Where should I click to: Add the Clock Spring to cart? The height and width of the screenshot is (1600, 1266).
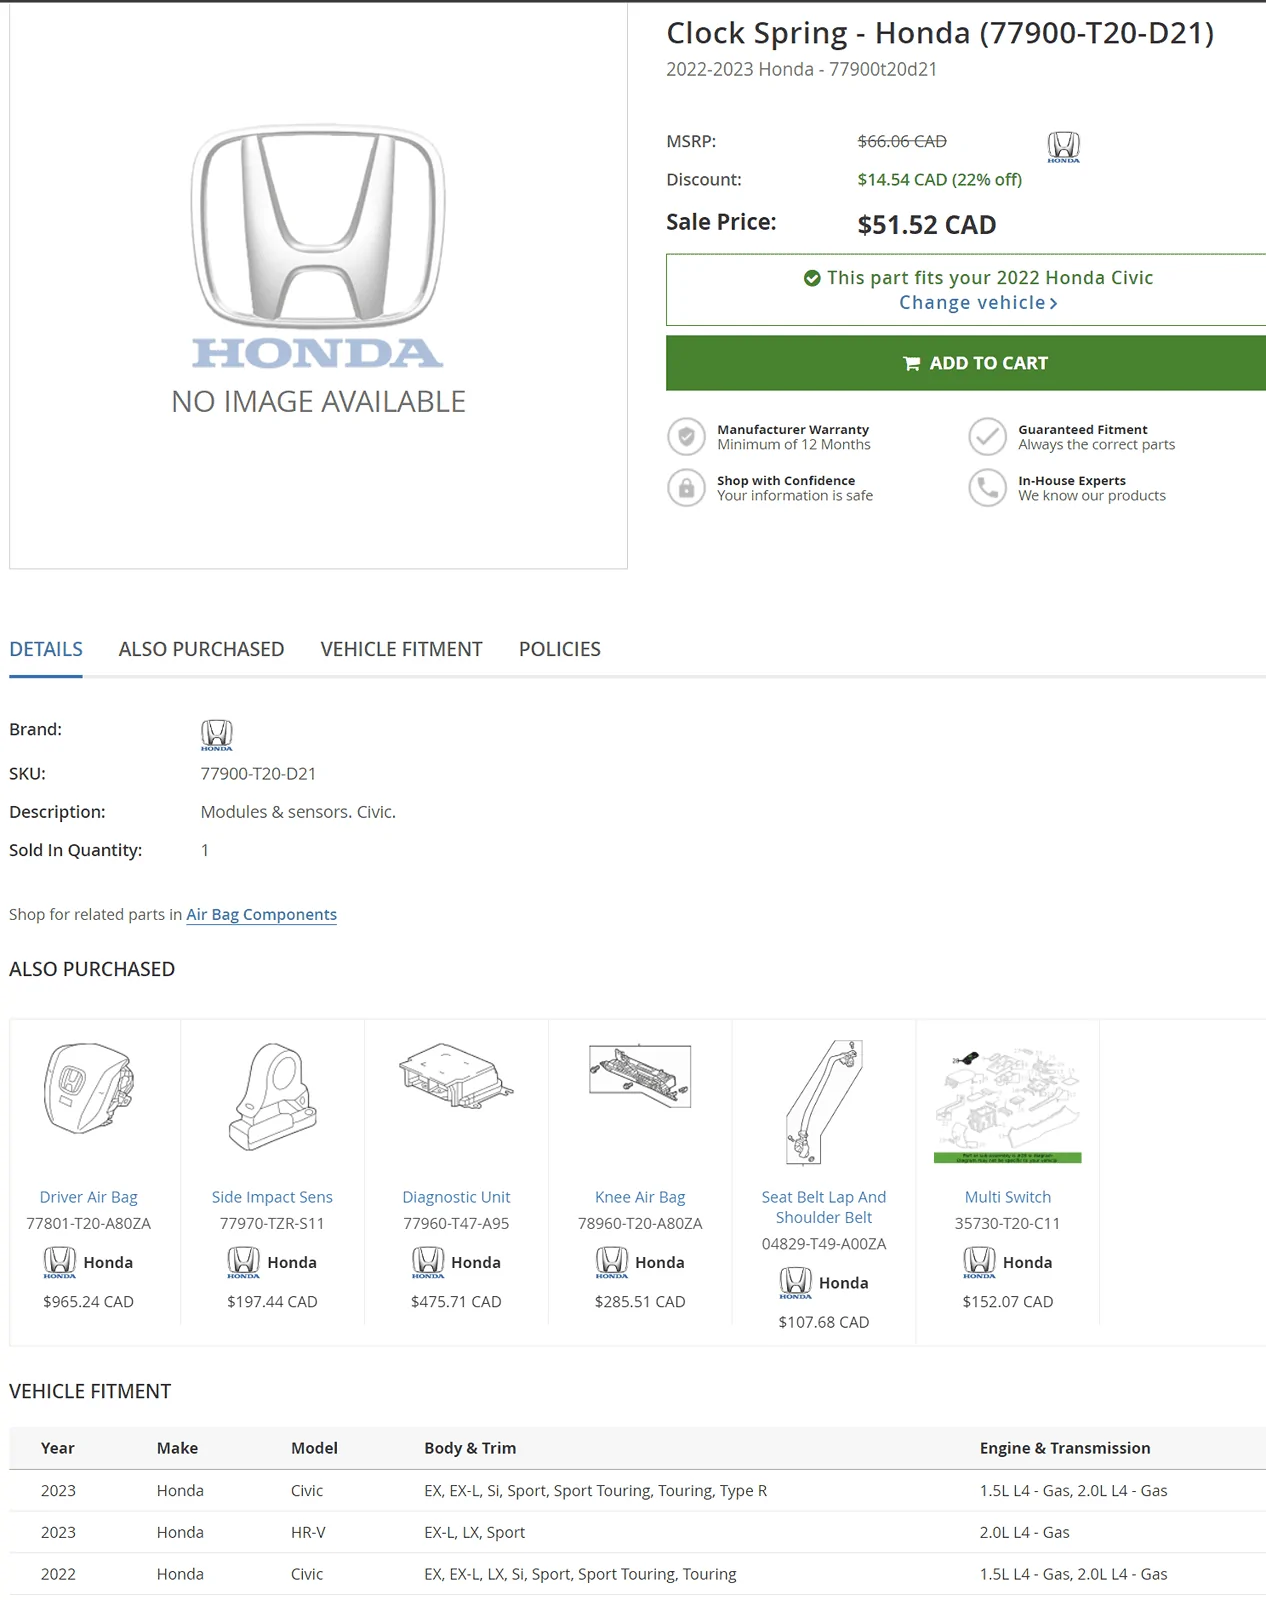click(x=966, y=363)
